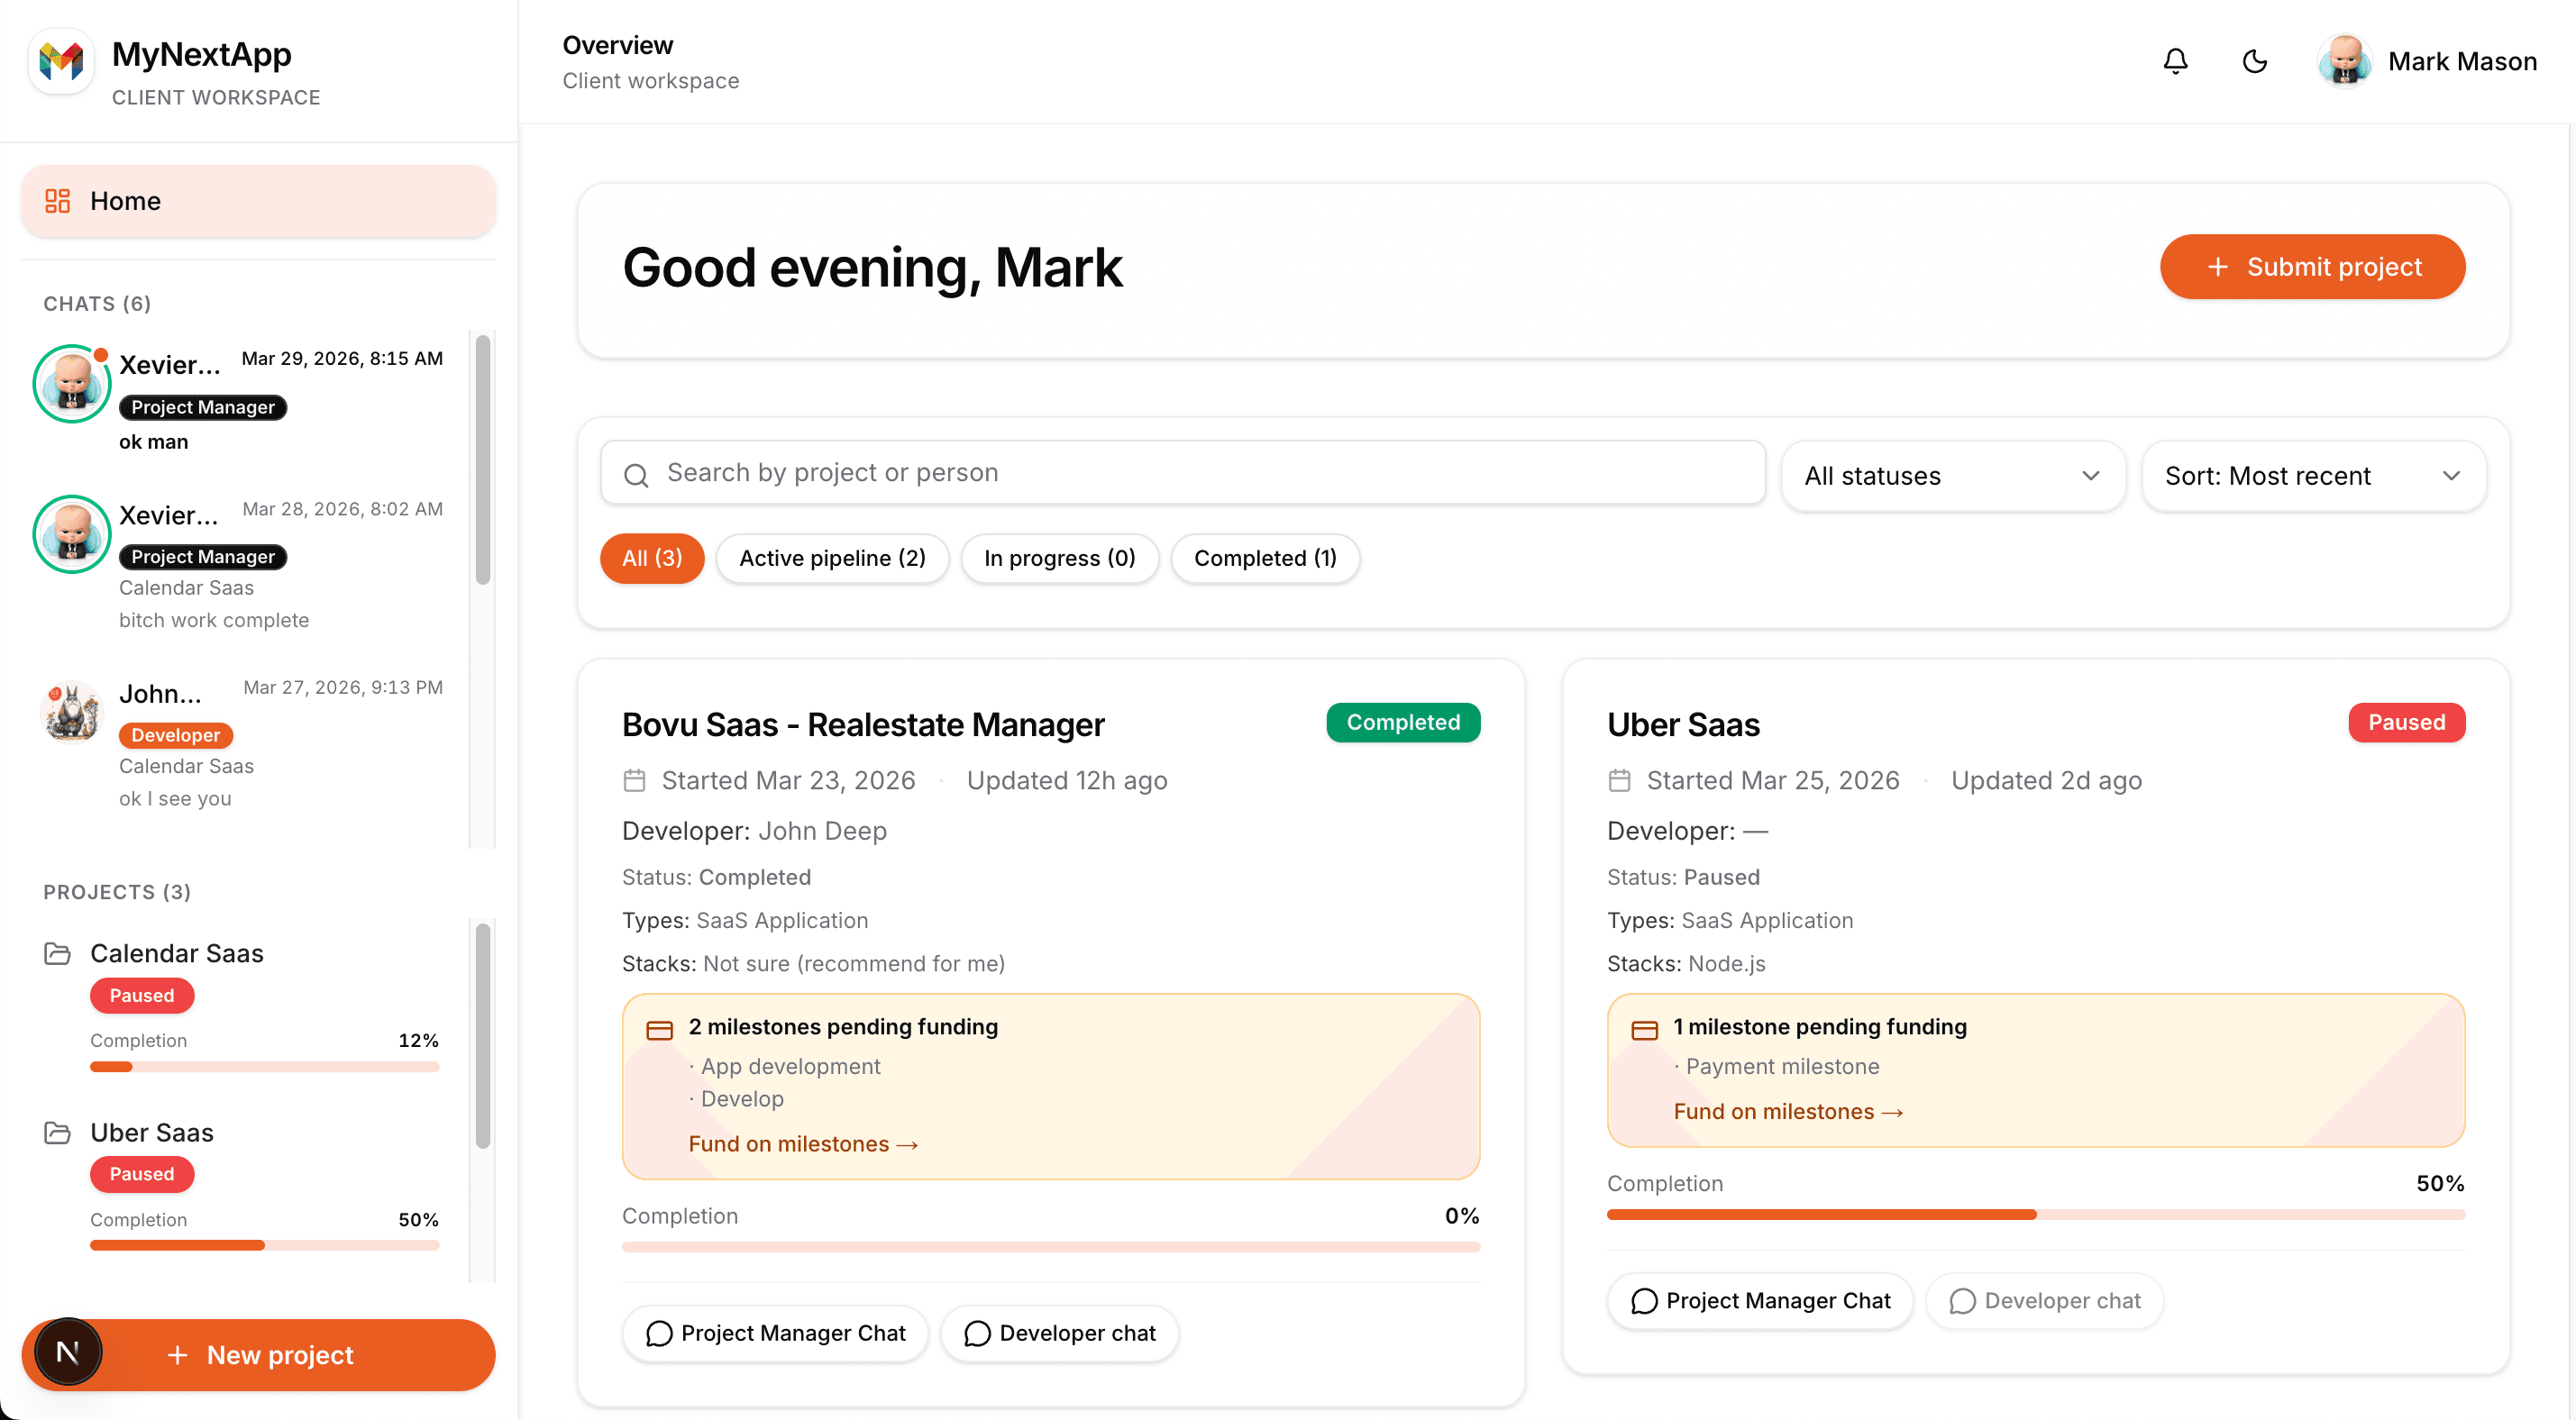Screen dimensions: 2576x1420
Task: Click the Uber Saas folder icon in sidebar
Action: pos(57,1132)
